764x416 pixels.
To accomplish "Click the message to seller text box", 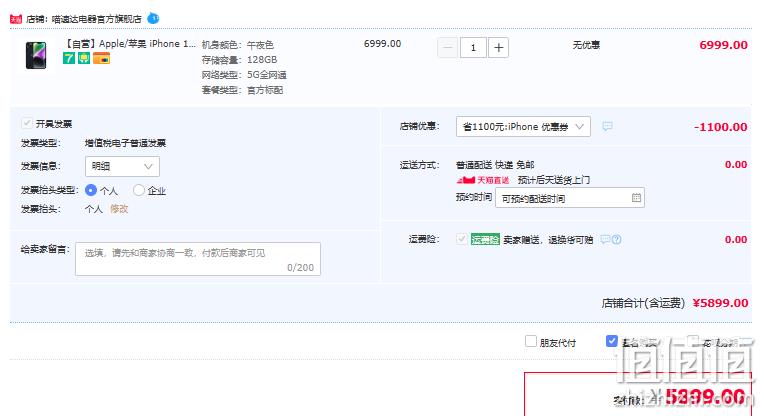I will pos(198,259).
